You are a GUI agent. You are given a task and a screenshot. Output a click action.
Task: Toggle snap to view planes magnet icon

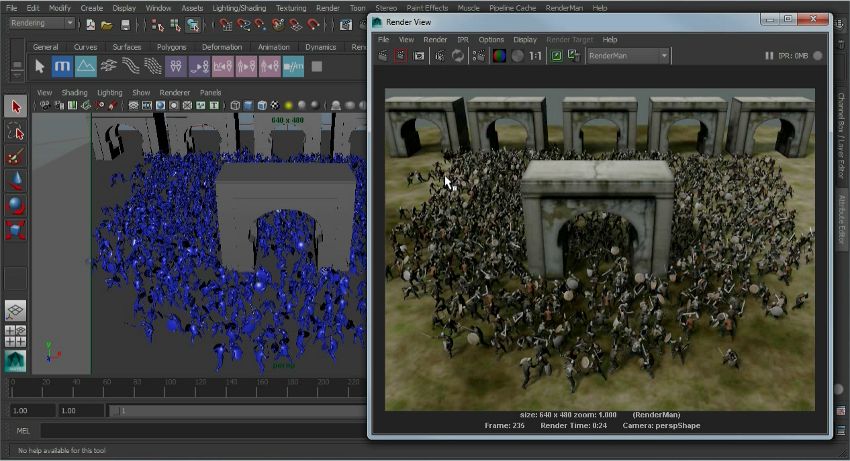[x=295, y=25]
